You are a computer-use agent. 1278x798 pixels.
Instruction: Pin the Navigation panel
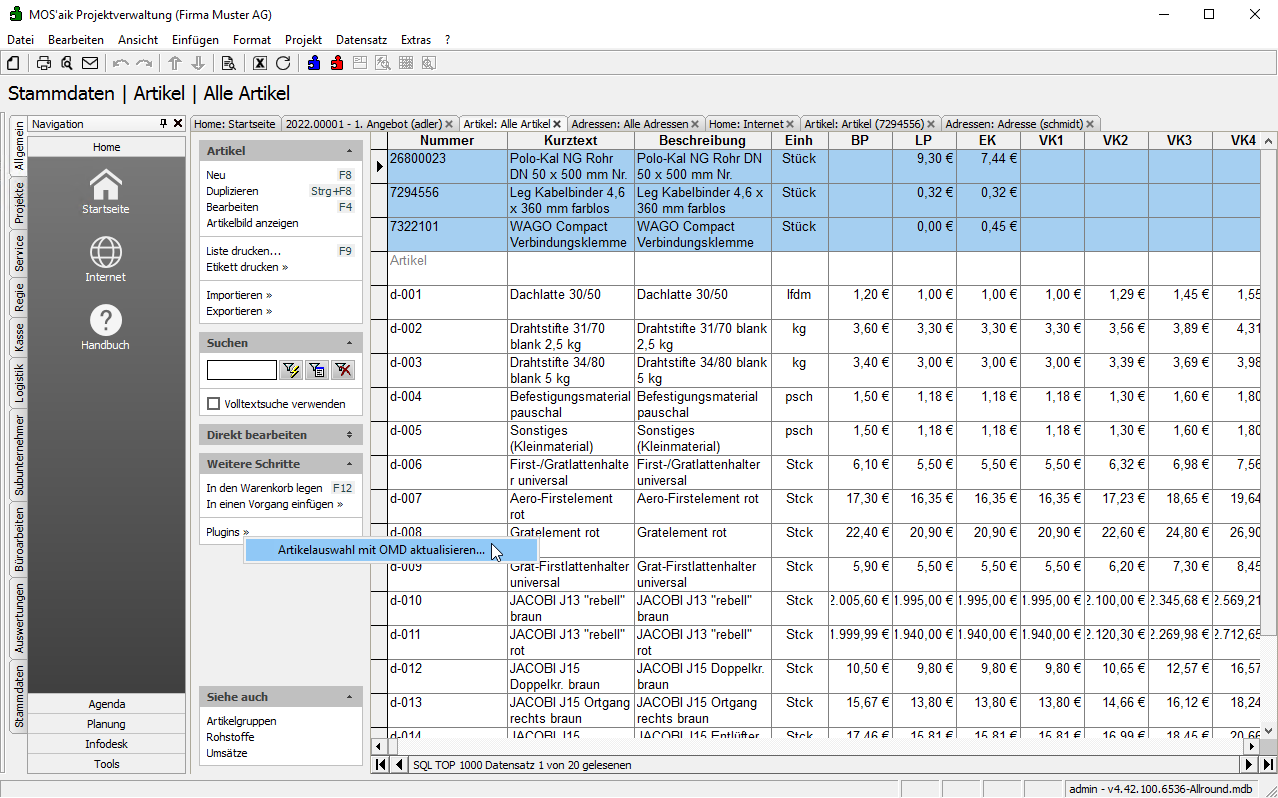(163, 124)
